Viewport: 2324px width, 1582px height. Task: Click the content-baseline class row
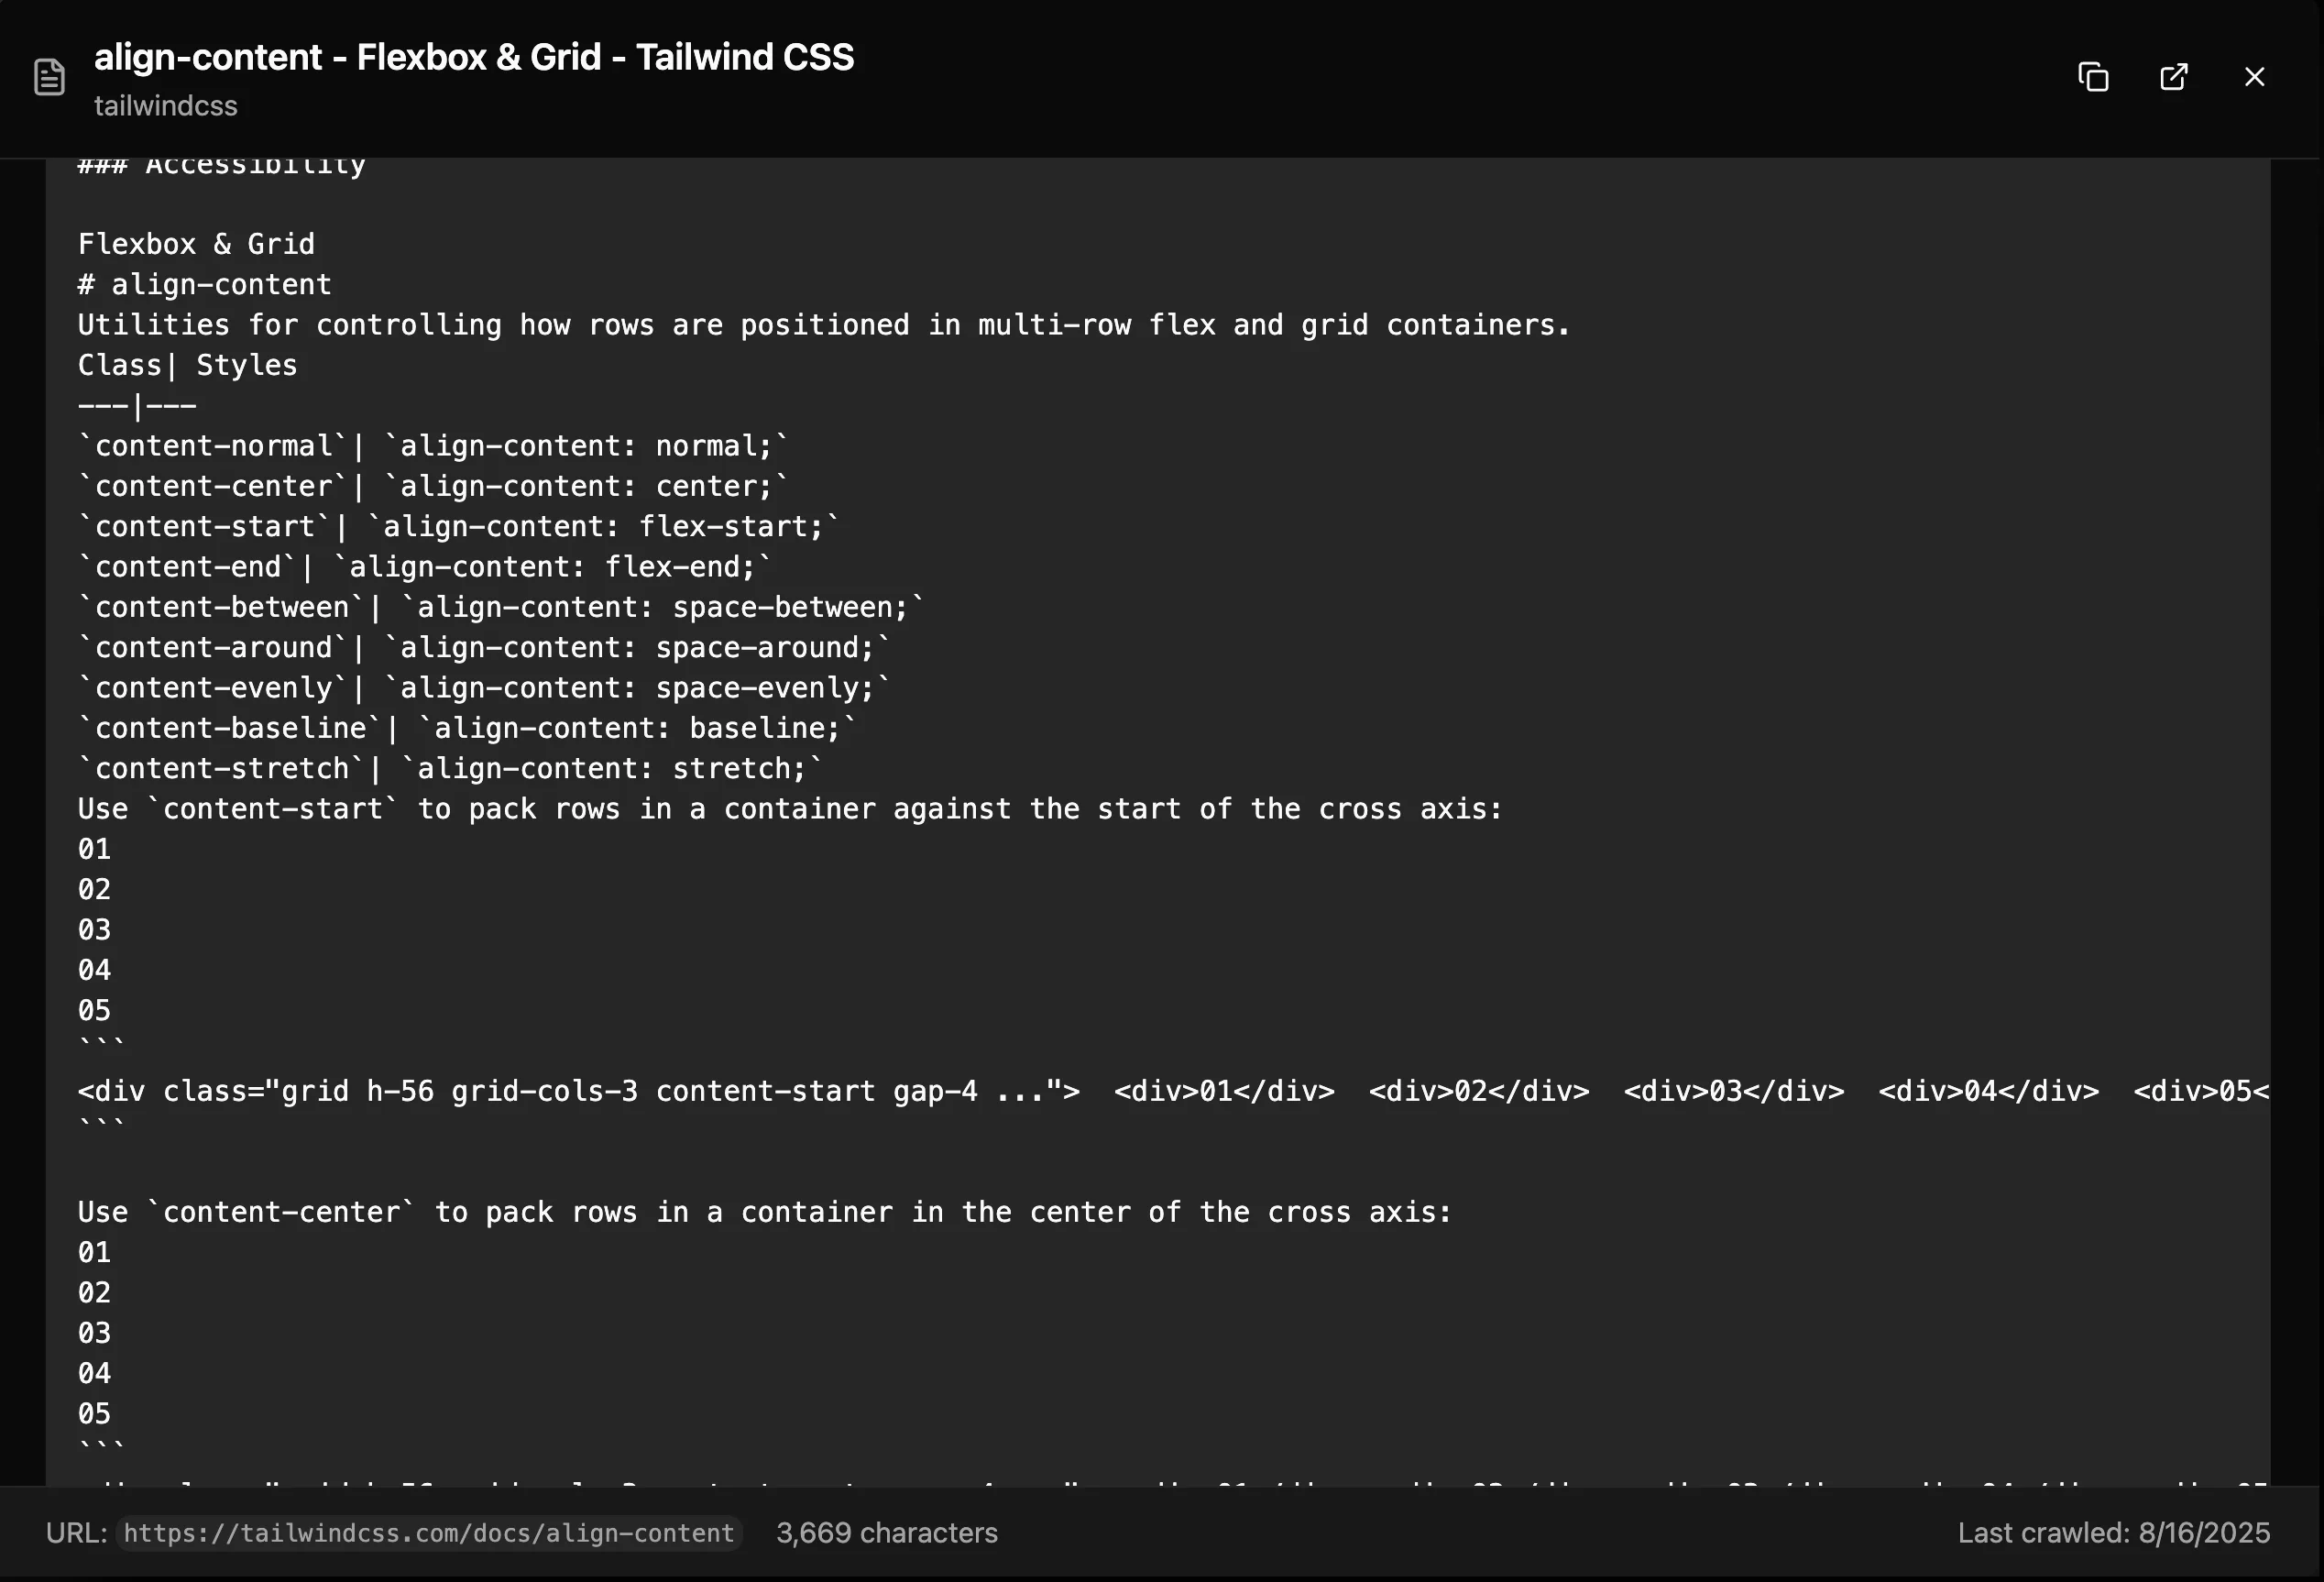click(x=467, y=729)
